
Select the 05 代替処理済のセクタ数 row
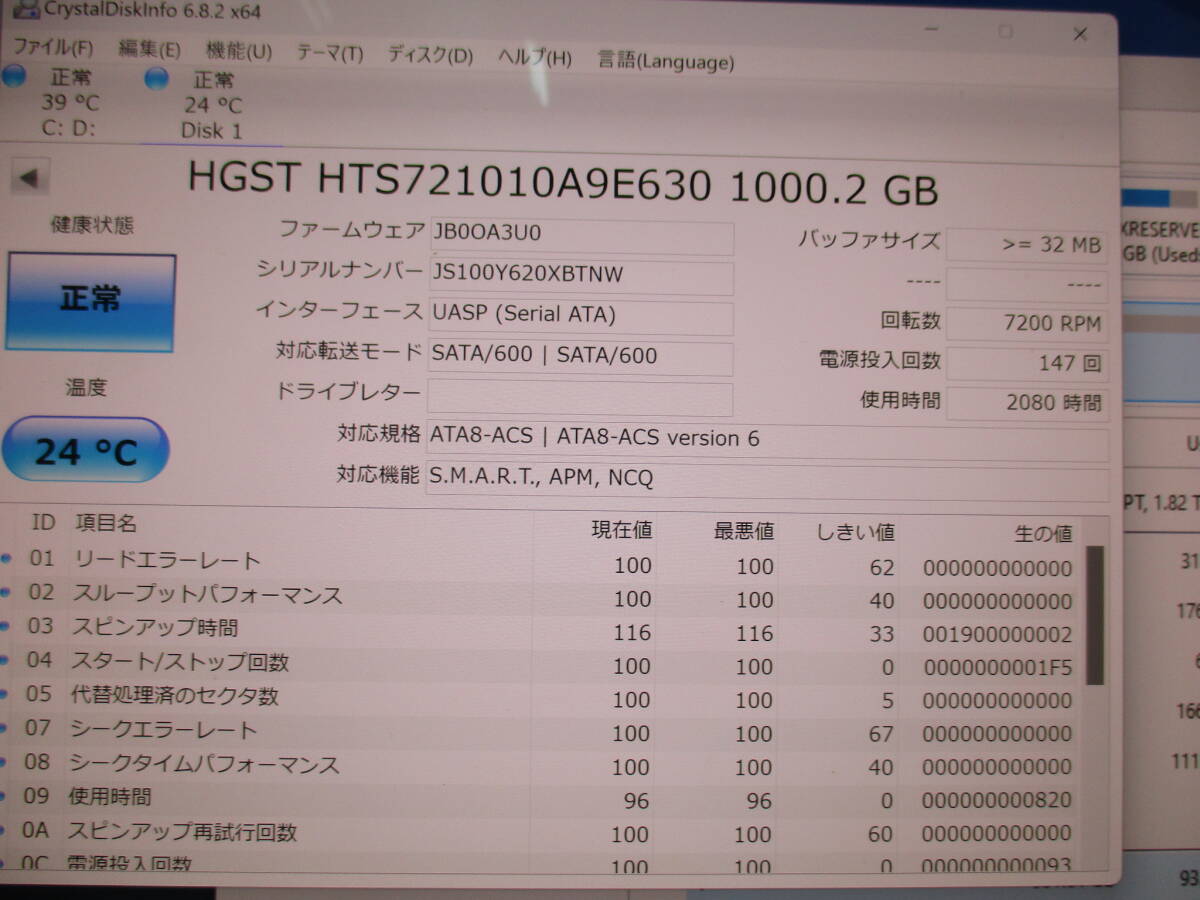point(540,699)
